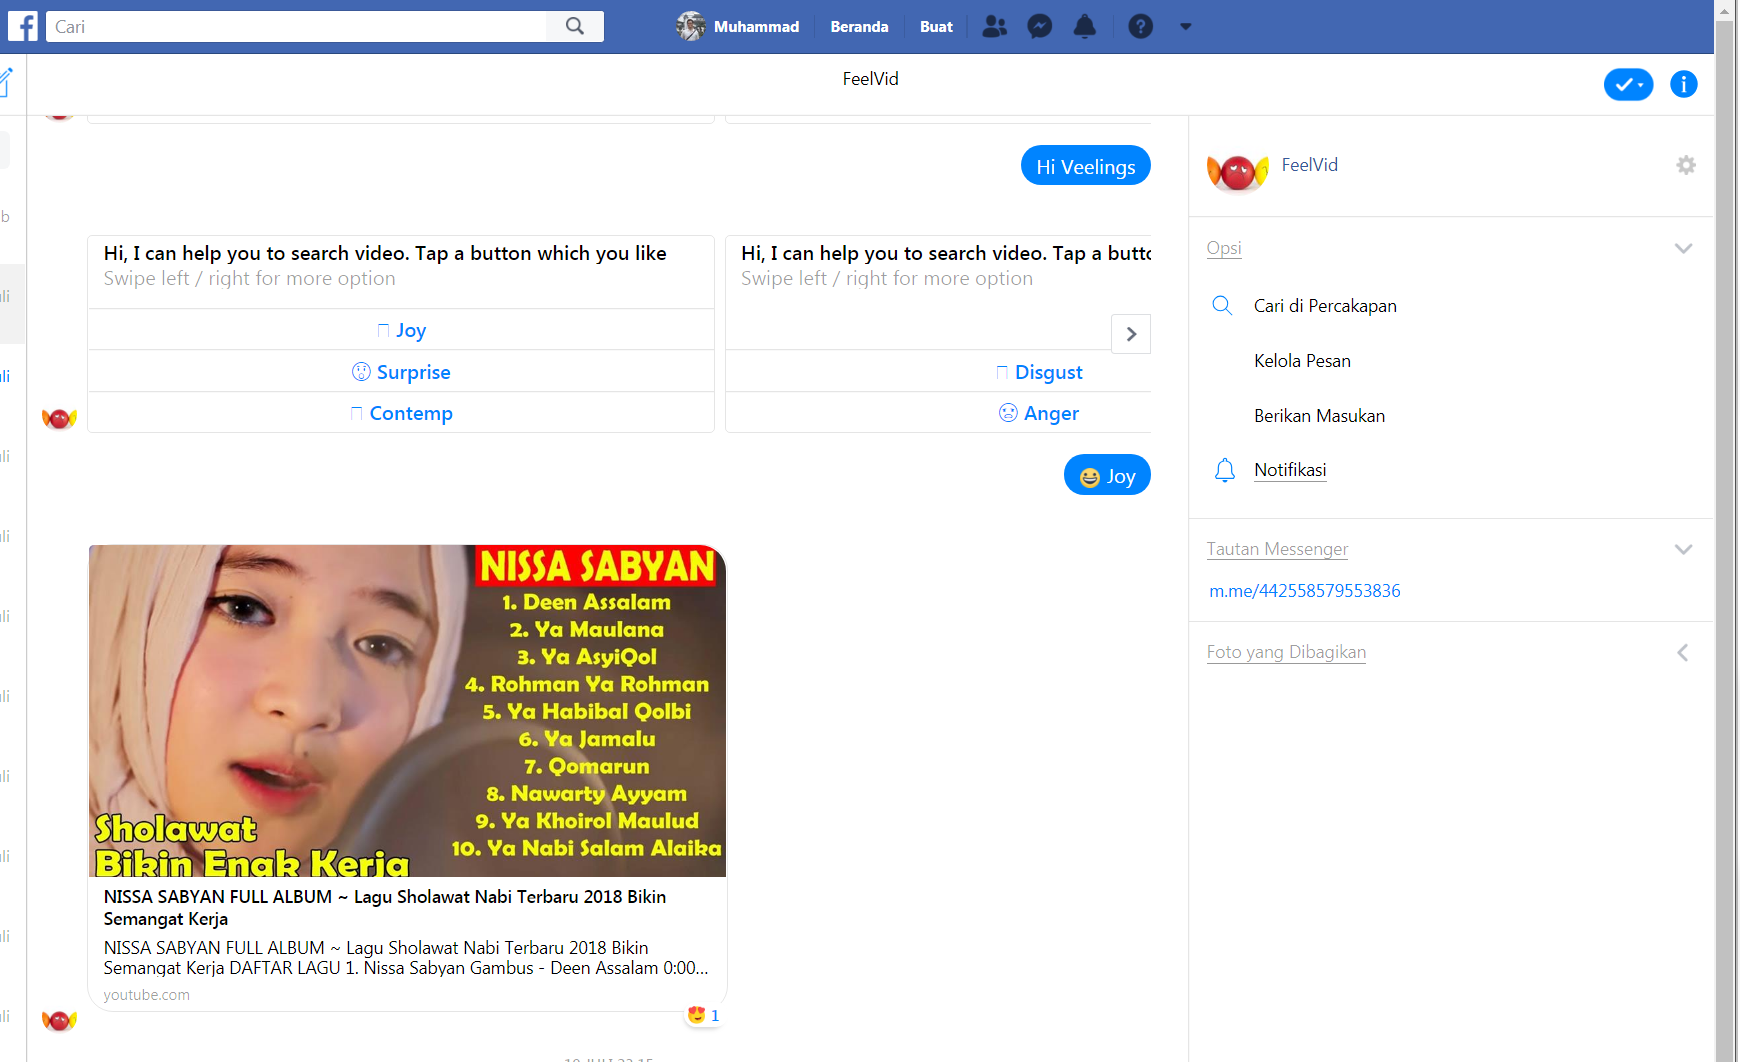1740x1062 pixels.
Task: Collapse the Opsi section
Action: [x=1683, y=248]
